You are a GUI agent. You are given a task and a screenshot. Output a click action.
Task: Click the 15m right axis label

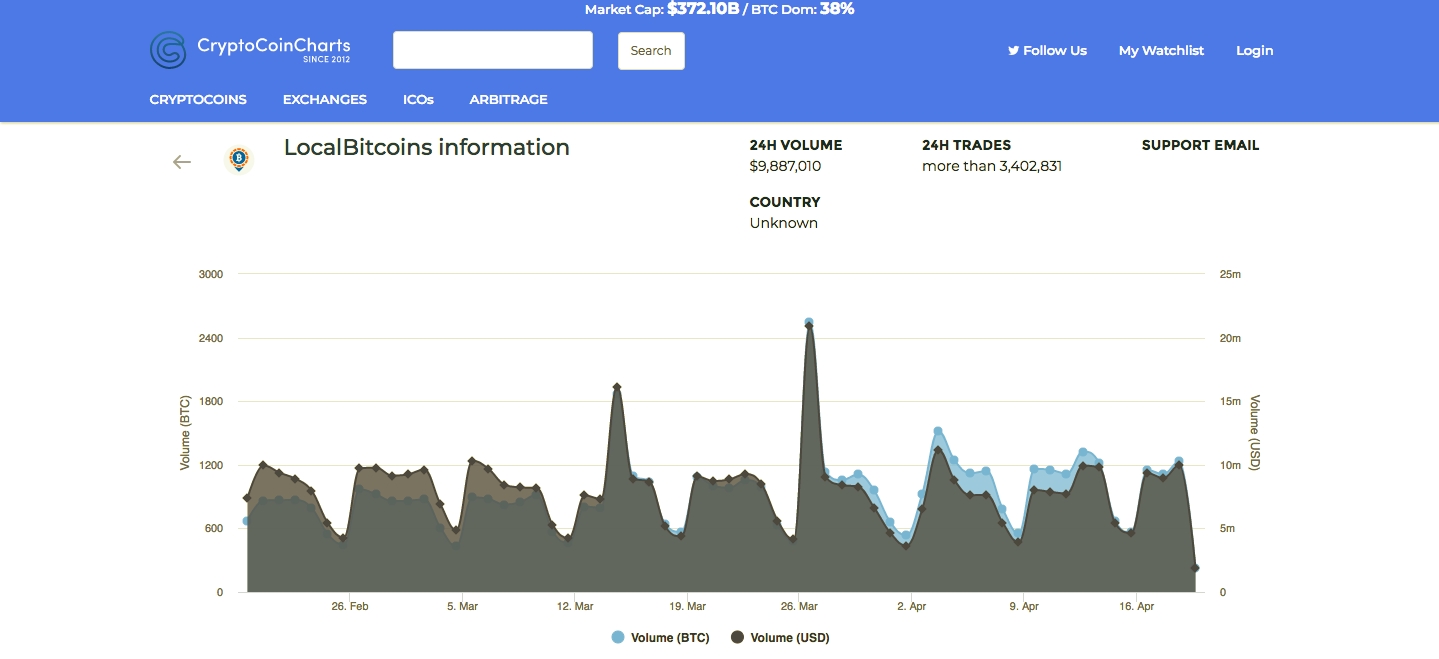(x=1231, y=402)
